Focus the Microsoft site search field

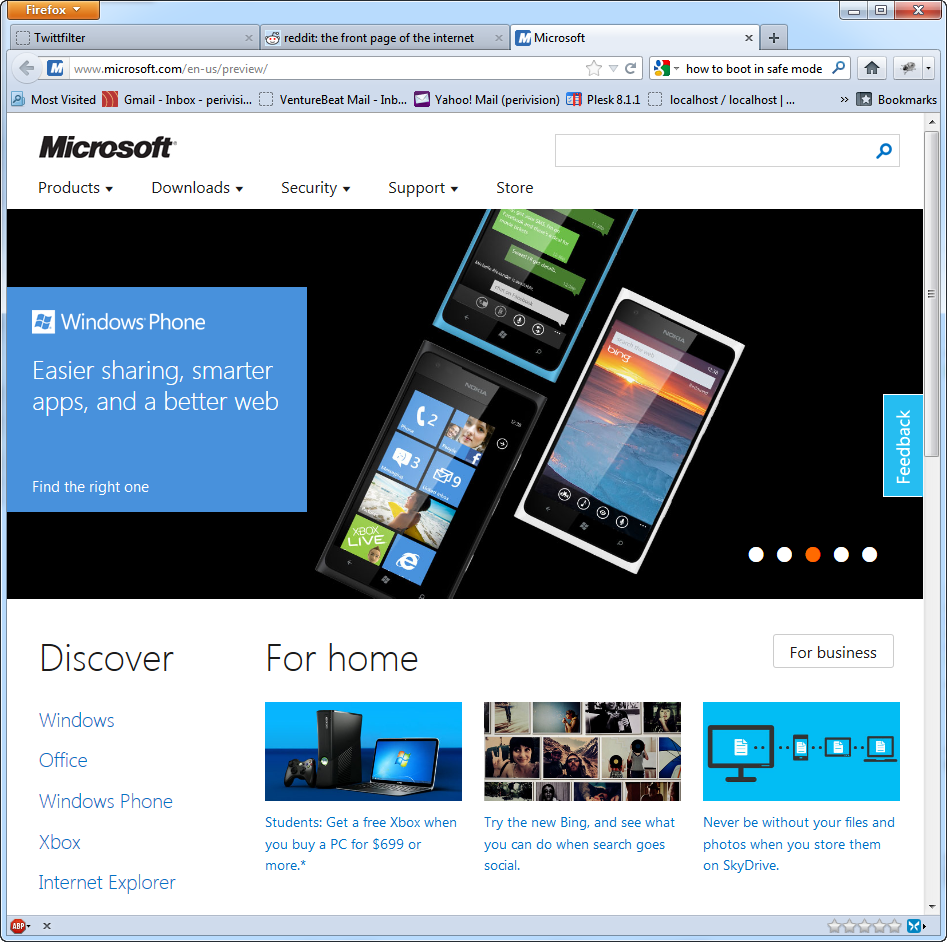tap(713, 150)
